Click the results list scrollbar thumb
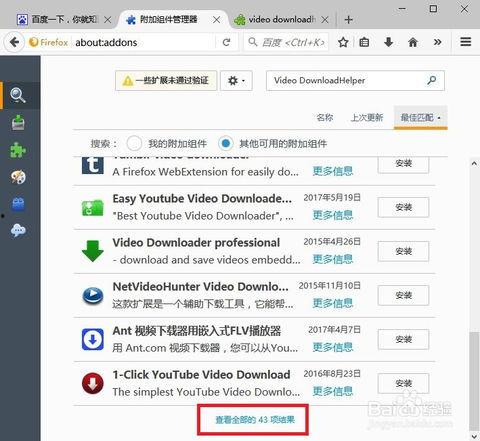The width and height of the screenshot is (480, 441). point(474,381)
